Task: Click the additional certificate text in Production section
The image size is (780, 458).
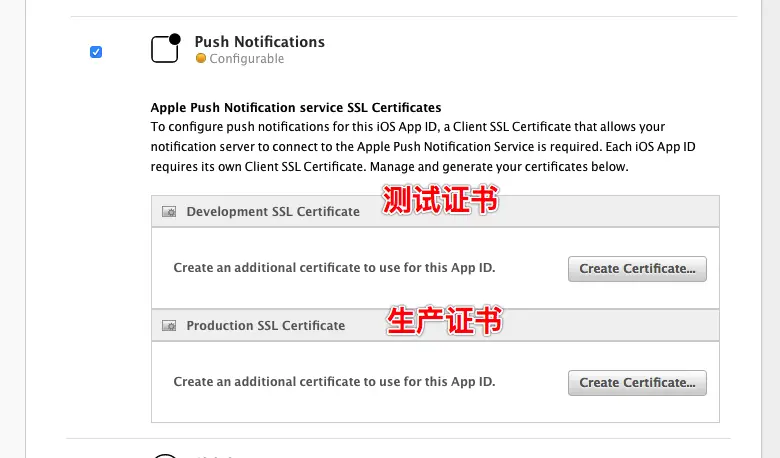Action: pyautogui.click(x=334, y=381)
